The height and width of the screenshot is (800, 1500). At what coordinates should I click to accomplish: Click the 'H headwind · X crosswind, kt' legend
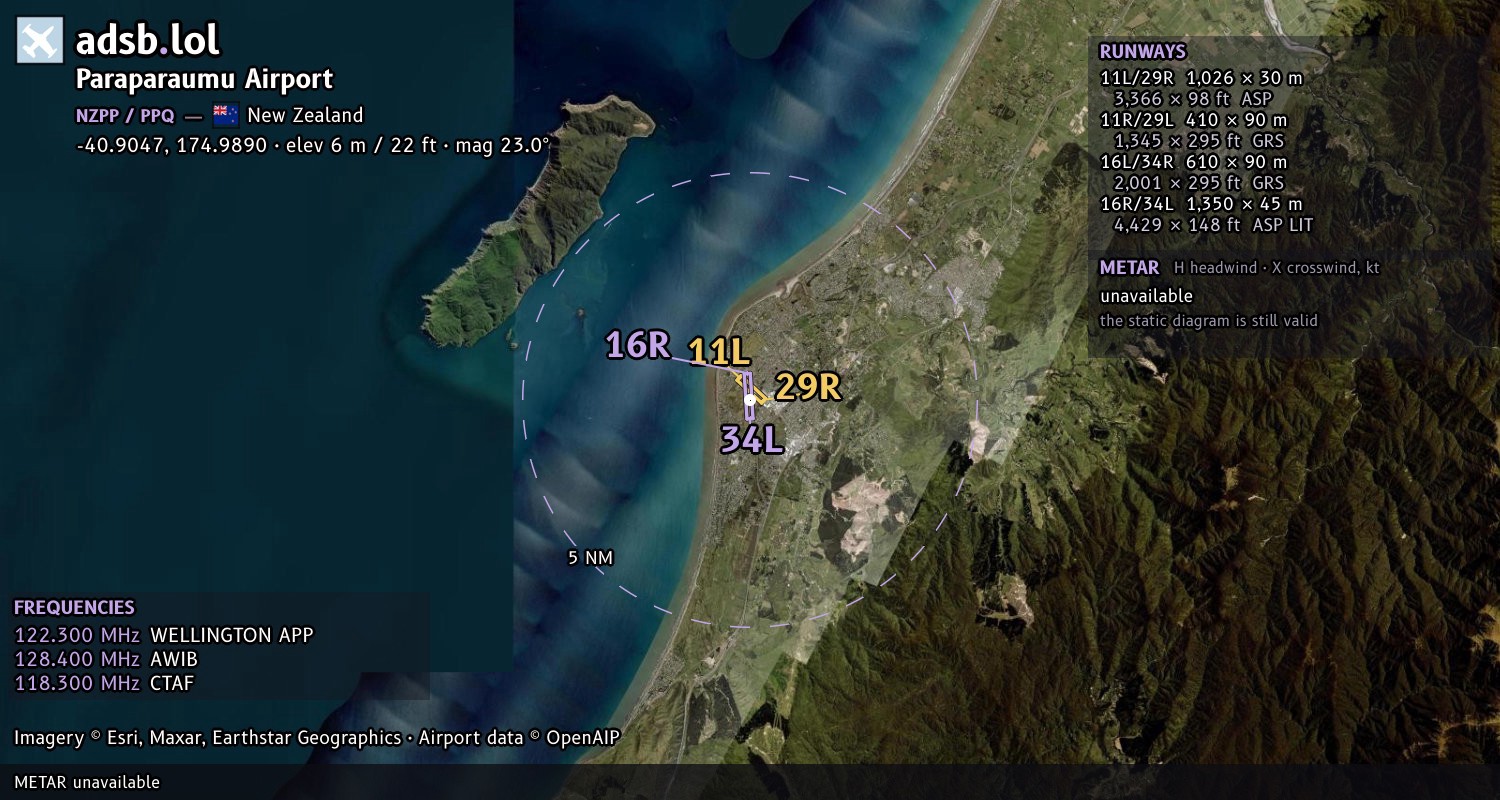1277,268
